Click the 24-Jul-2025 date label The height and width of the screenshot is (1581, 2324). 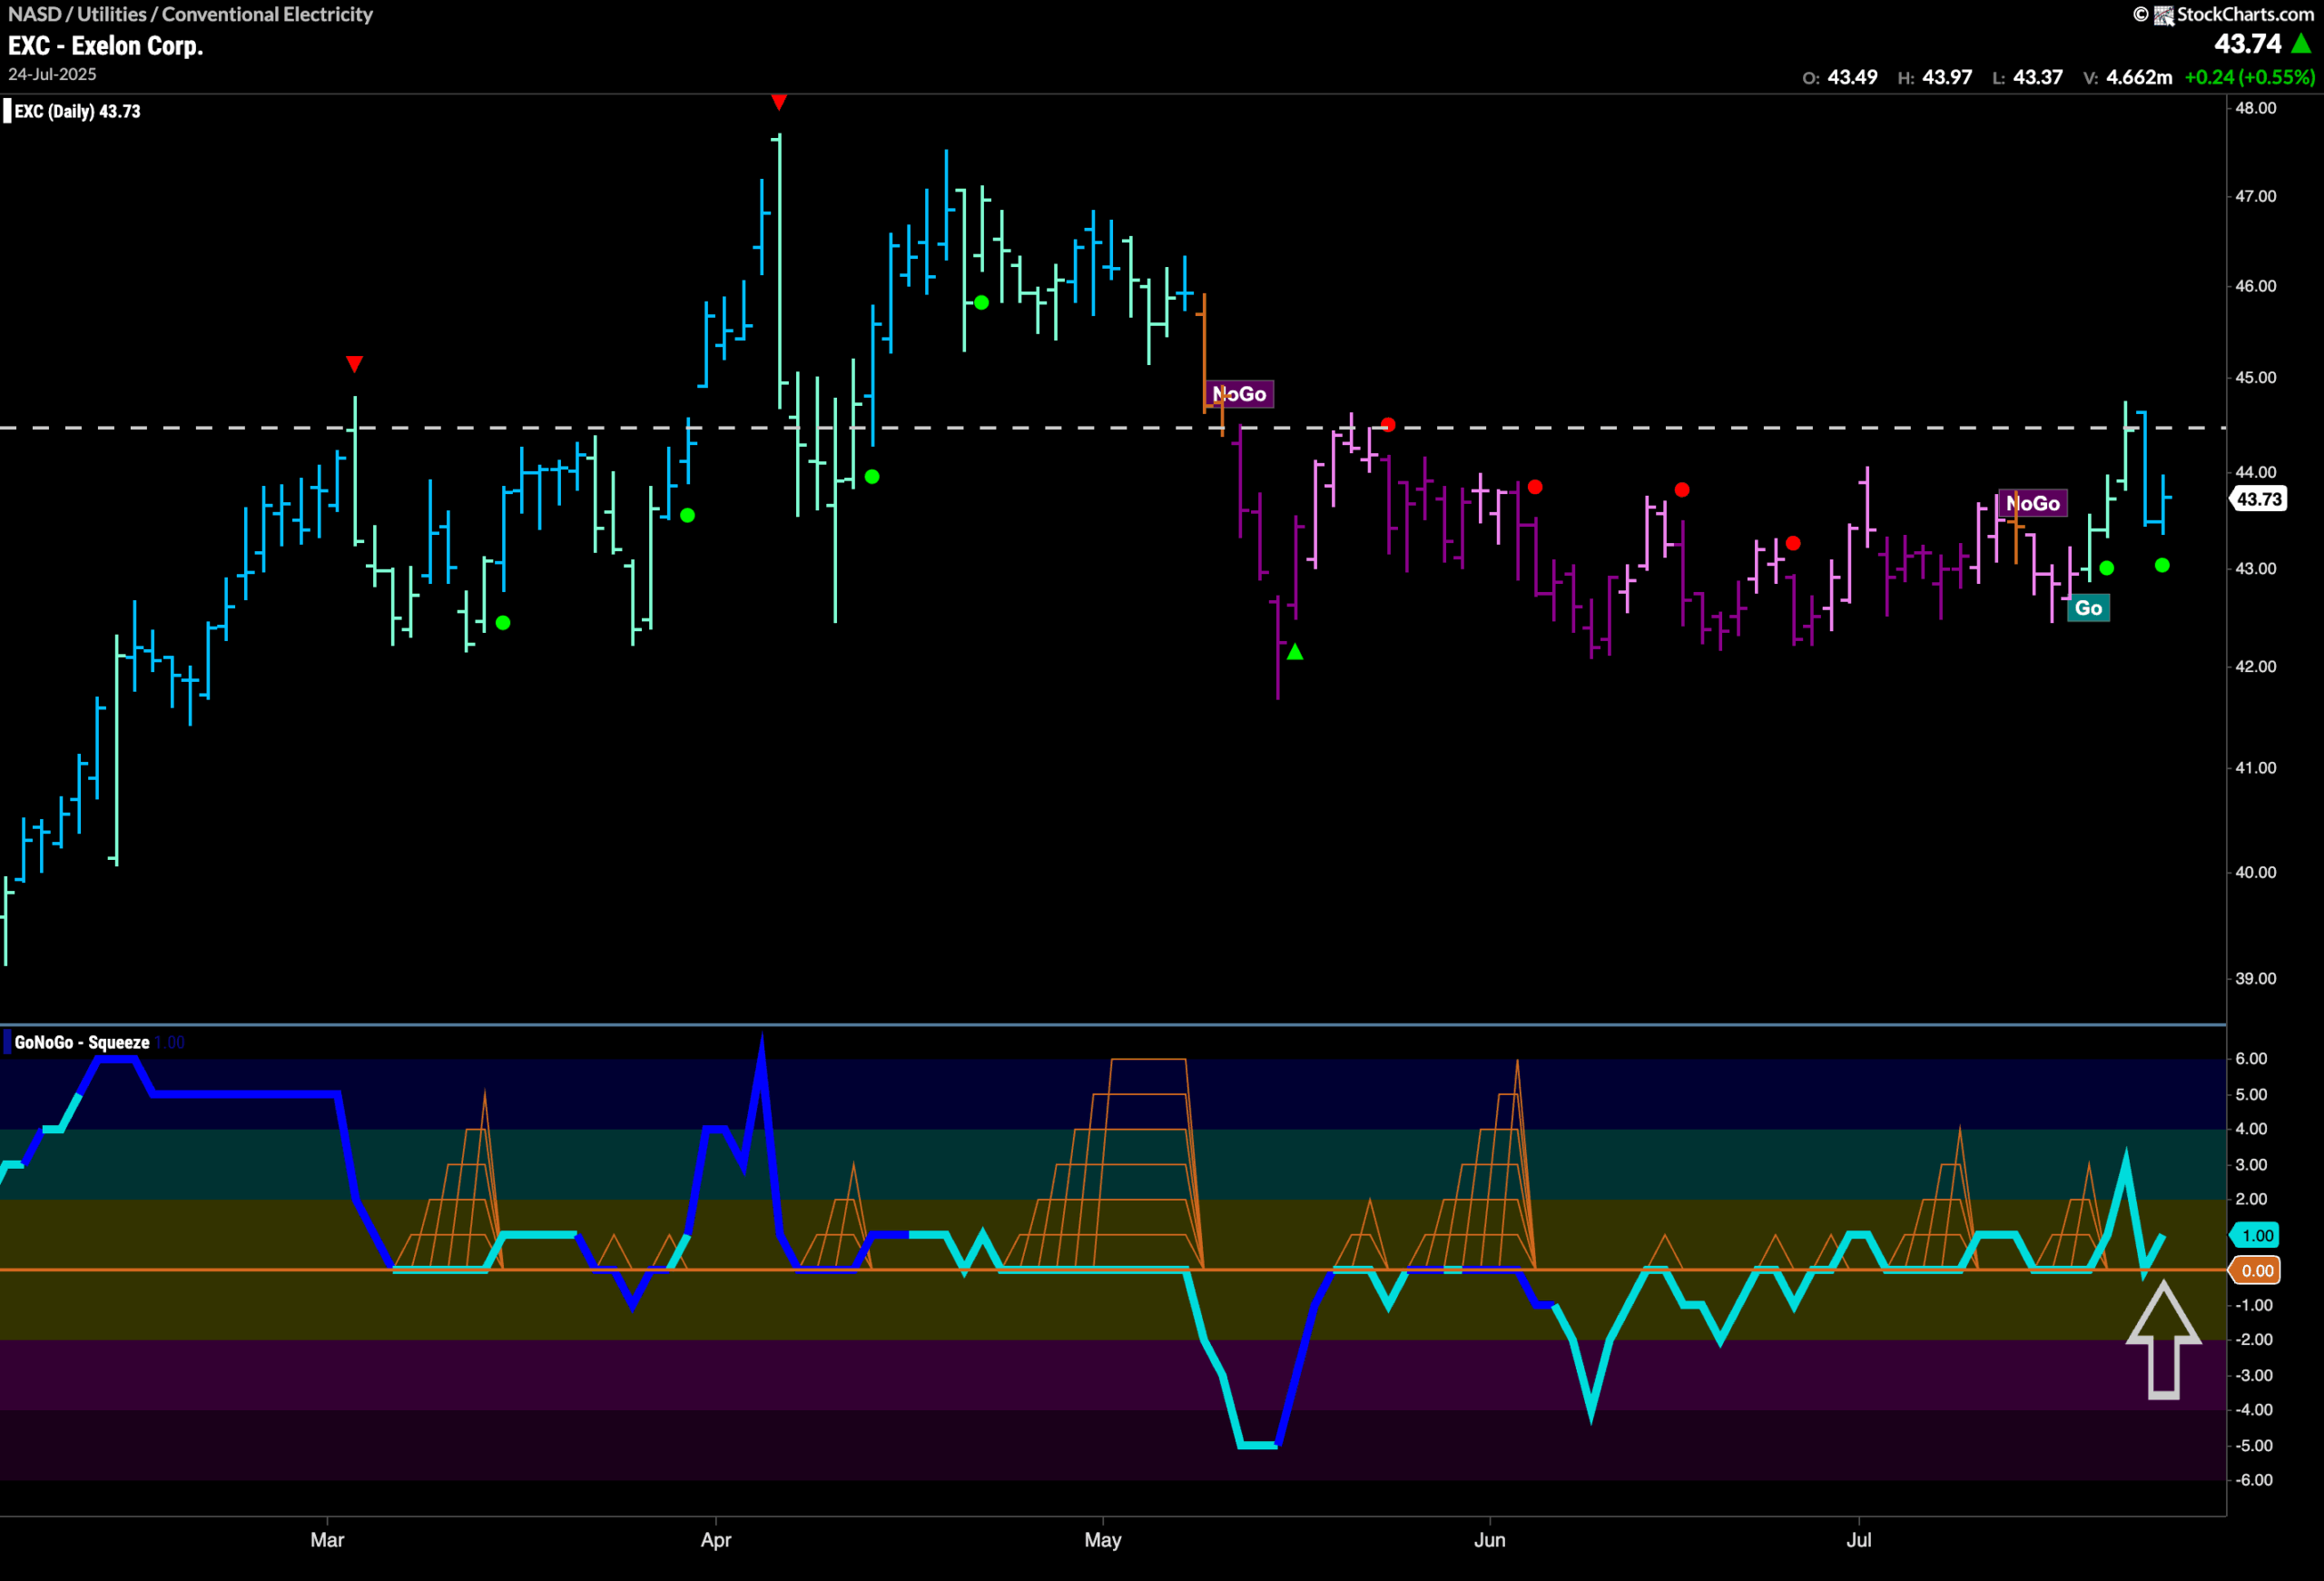coord(52,74)
